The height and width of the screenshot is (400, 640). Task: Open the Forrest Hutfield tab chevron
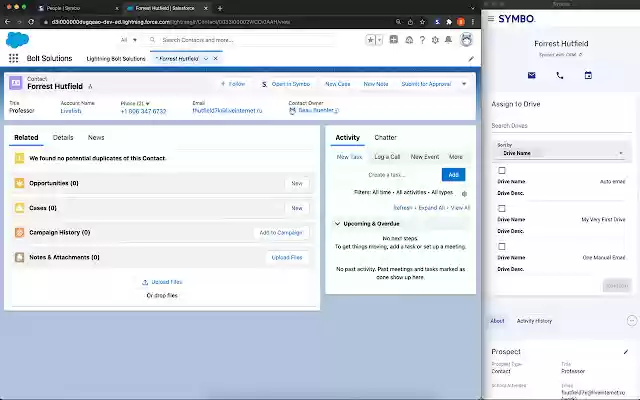(x=206, y=59)
